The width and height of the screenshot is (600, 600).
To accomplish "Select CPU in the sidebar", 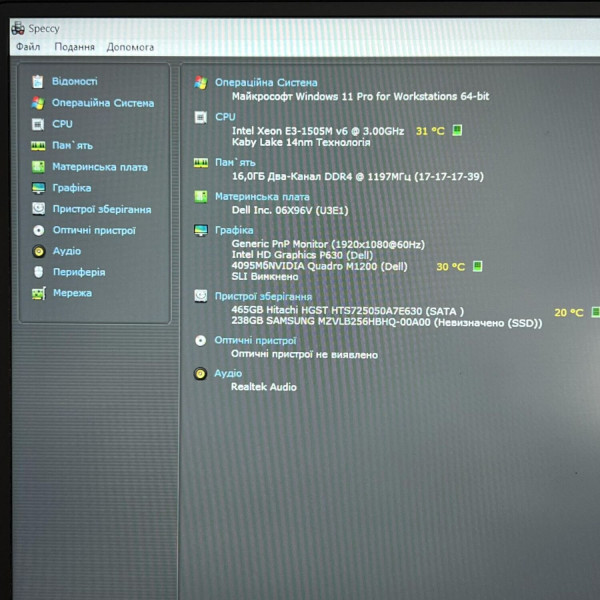I will point(62,124).
